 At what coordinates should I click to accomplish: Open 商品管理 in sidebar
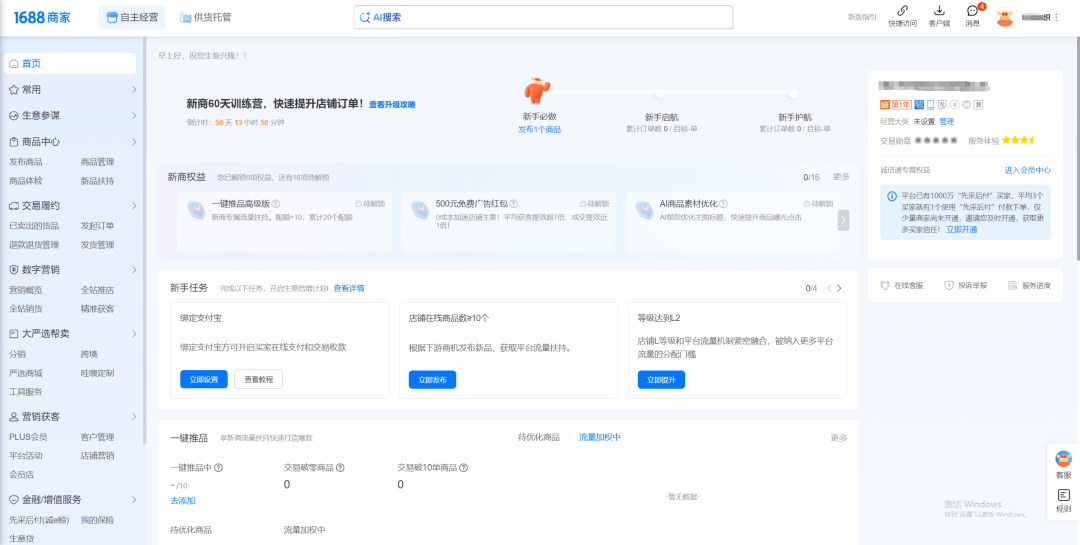point(97,162)
